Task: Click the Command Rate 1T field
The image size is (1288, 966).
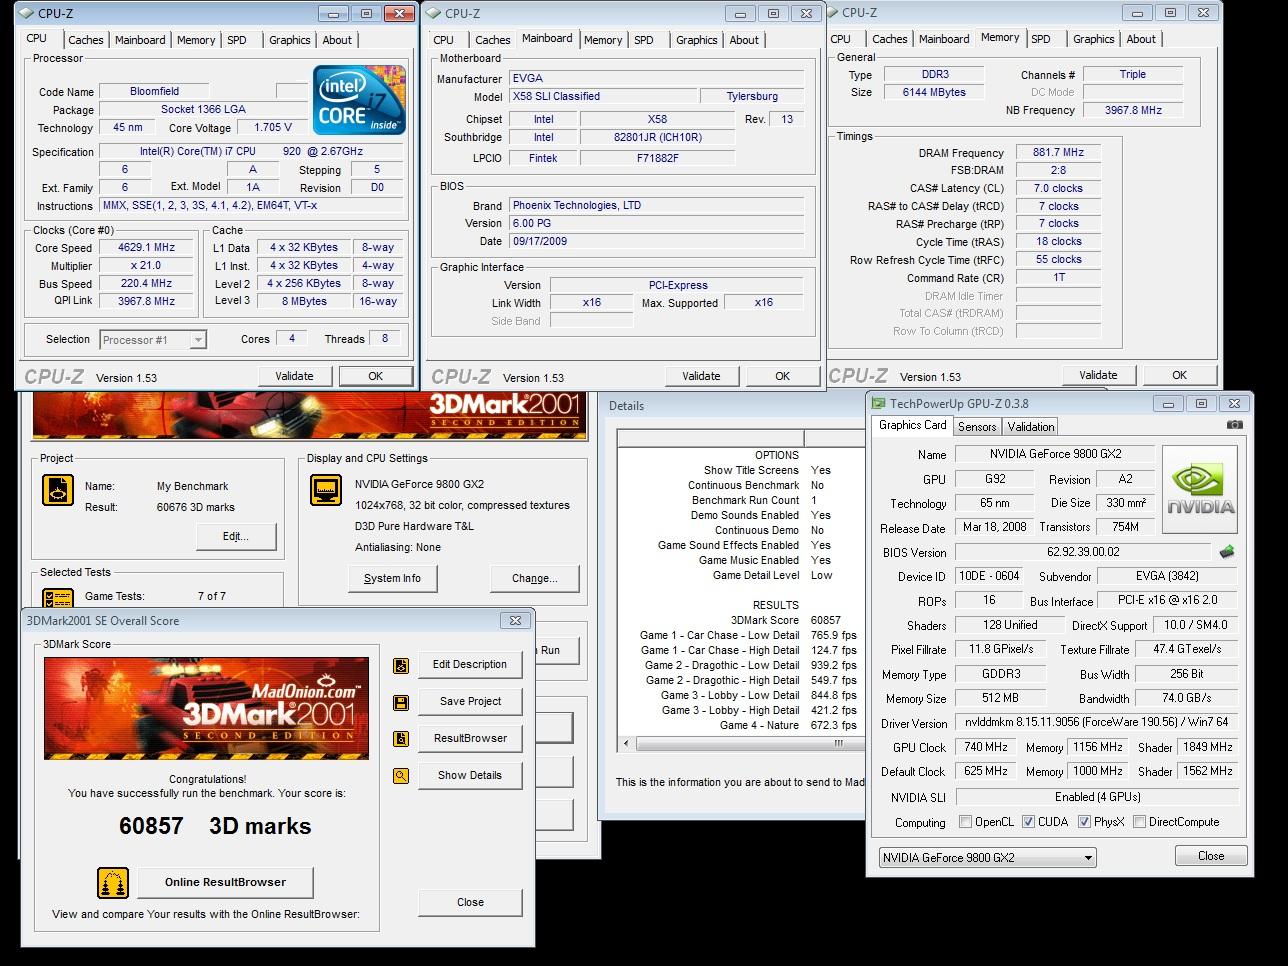Action: pos(1058,278)
